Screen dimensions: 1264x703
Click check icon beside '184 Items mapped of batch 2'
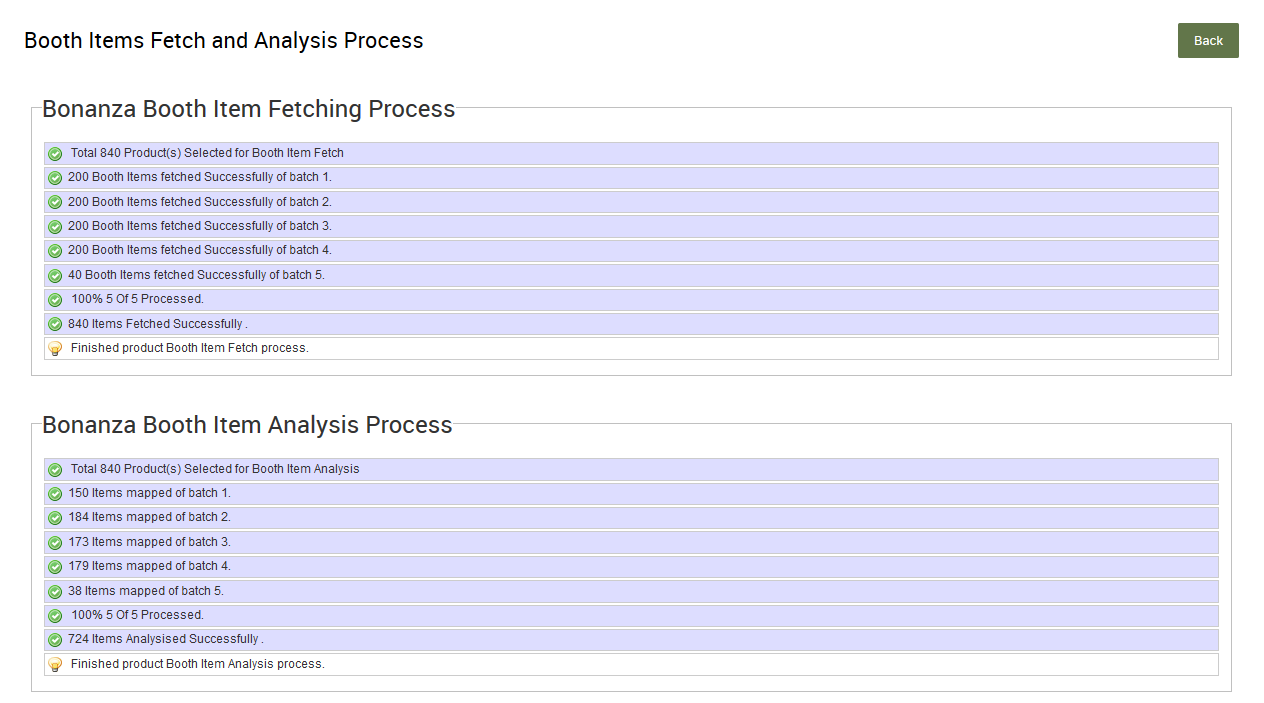pyautogui.click(x=55, y=518)
